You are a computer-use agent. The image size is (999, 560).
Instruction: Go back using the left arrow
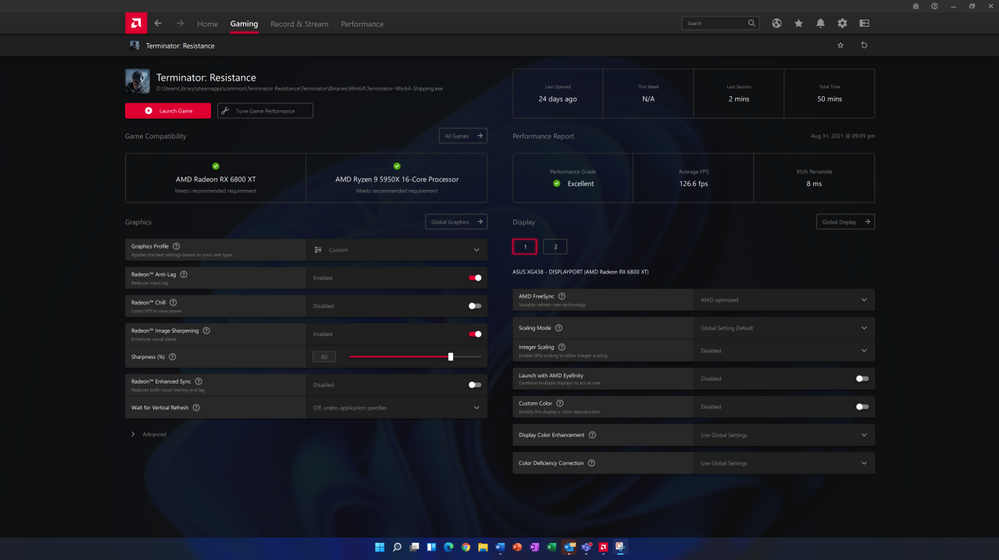[158, 24]
